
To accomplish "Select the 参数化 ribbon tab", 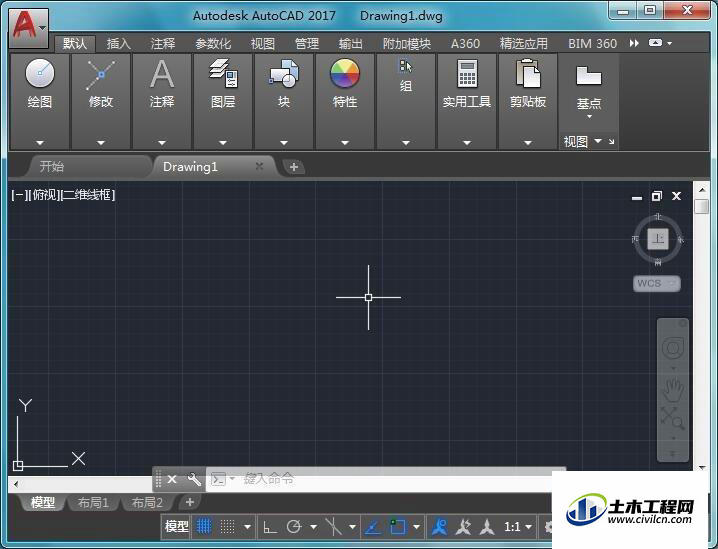I will coord(213,44).
